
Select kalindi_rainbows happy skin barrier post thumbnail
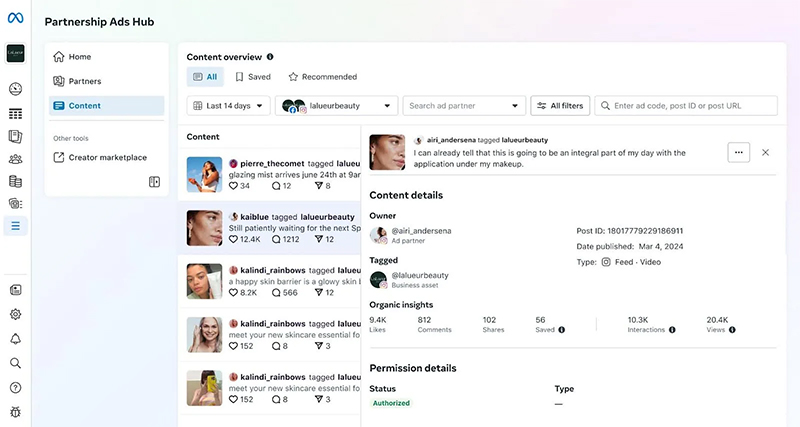204,281
